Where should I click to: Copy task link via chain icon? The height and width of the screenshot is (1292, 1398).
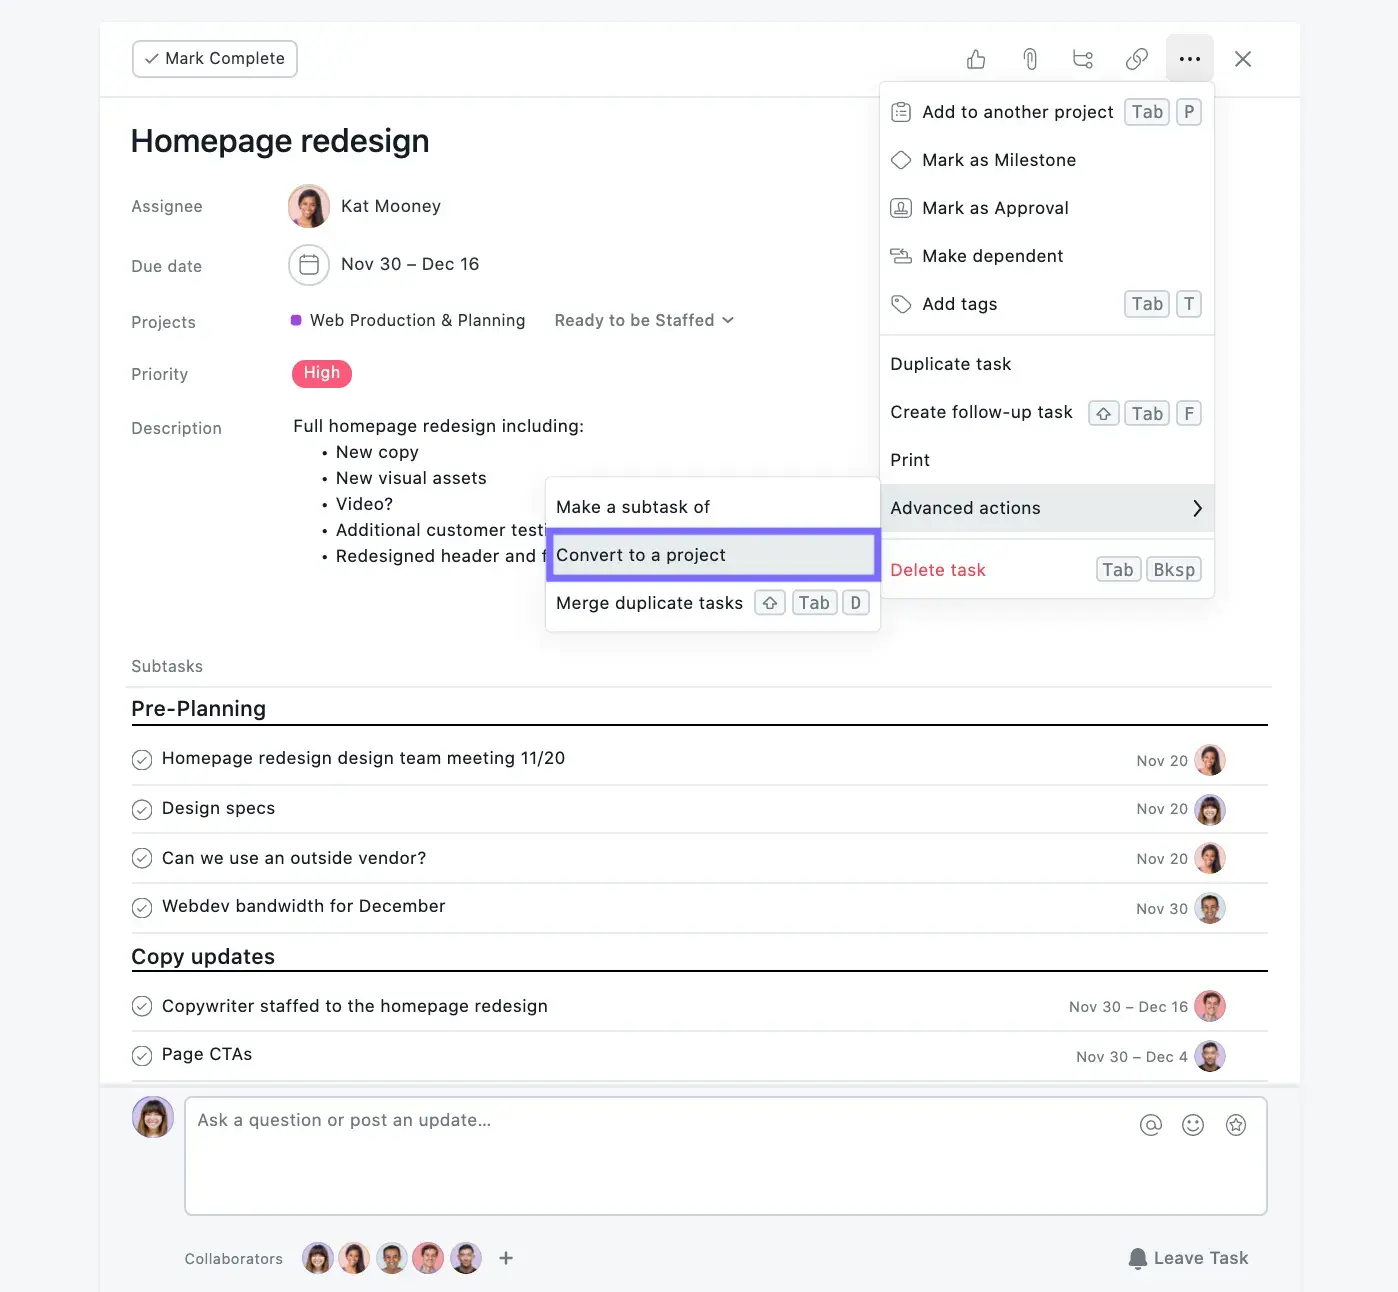click(x=1136, y=60)
